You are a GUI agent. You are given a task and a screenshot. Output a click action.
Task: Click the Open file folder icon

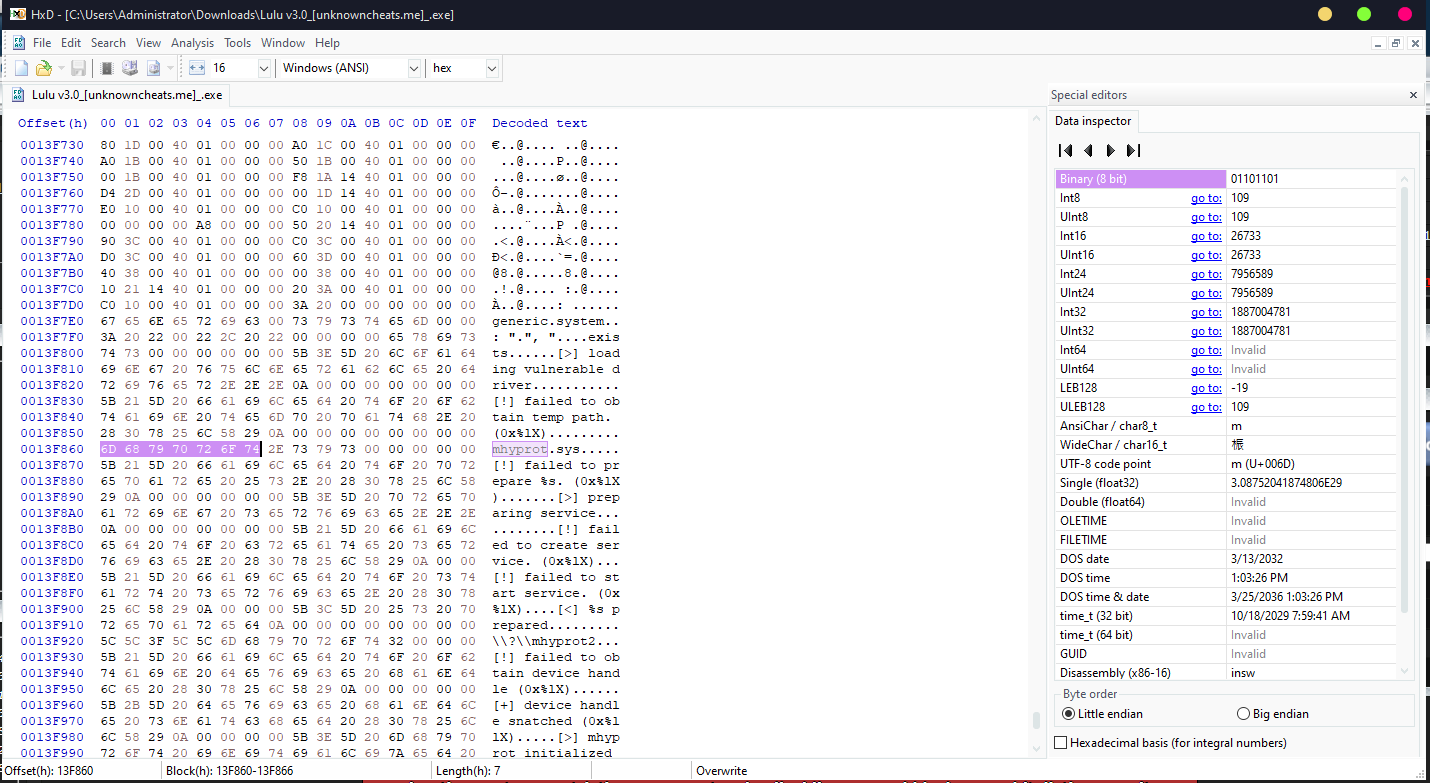(43, 68)
